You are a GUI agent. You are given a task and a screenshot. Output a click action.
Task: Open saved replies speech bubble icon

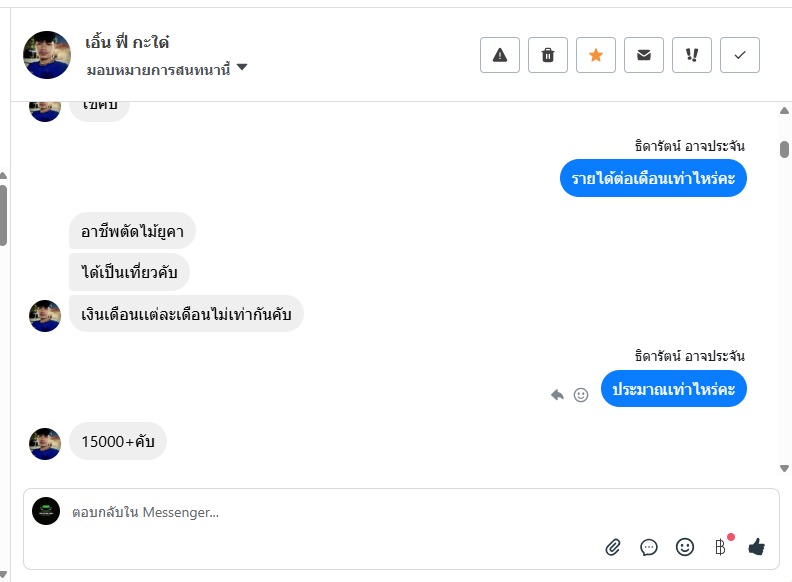[x=649, y=547]
